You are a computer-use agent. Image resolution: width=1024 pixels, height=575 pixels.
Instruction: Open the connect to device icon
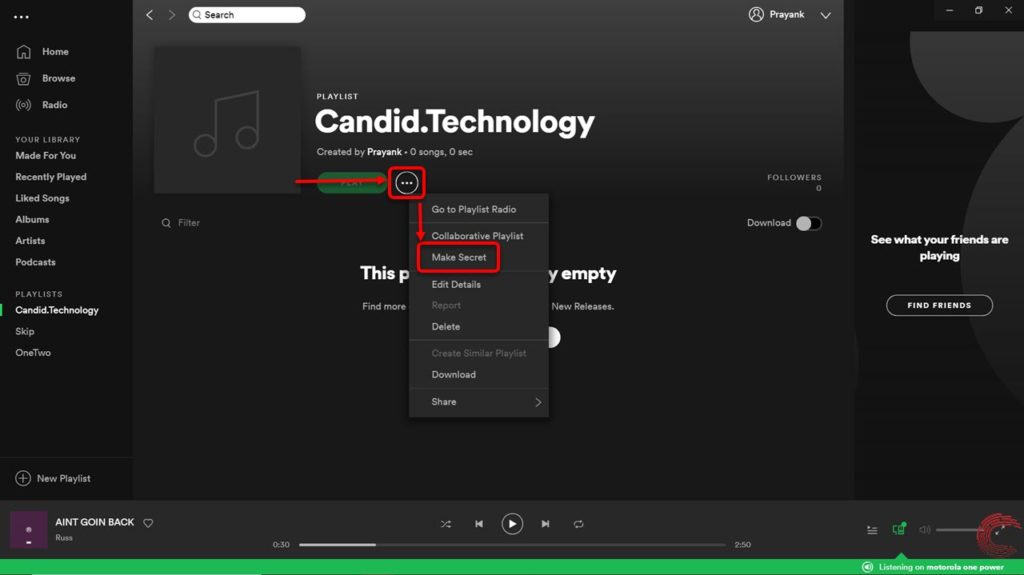tap(899, 529)
